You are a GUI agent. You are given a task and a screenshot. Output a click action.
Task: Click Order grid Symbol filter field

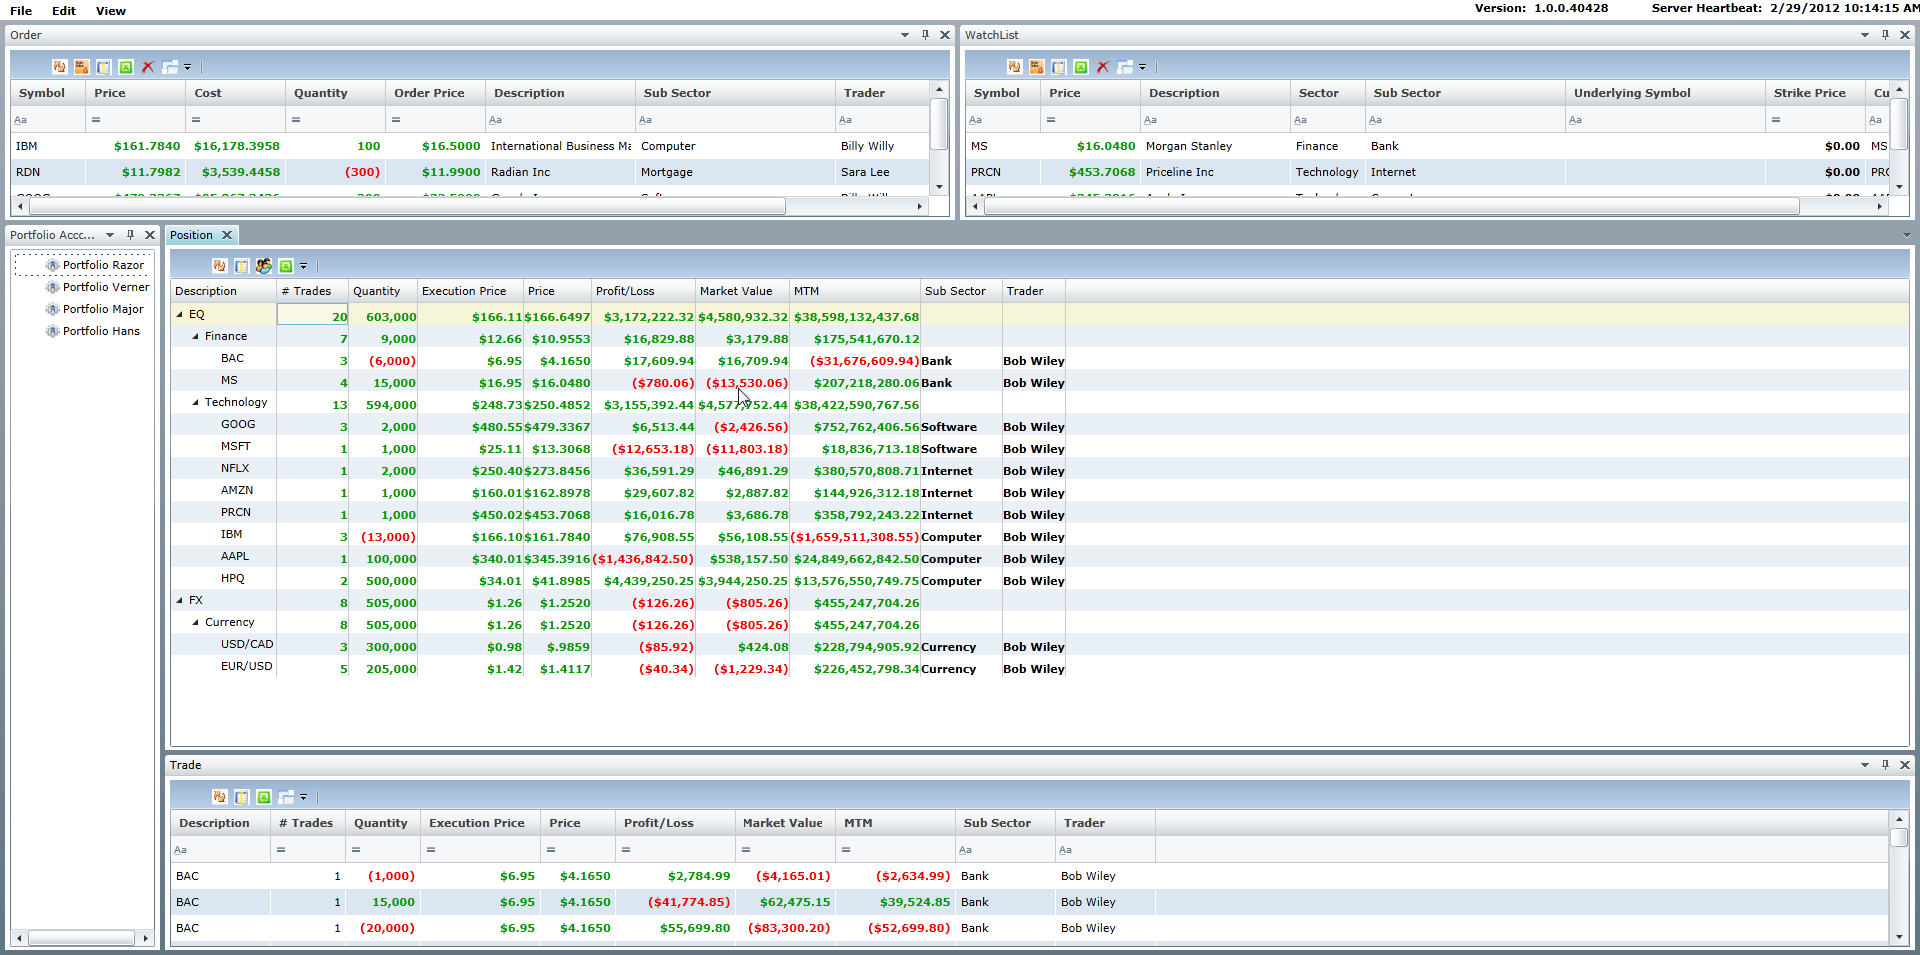[x=48, y=120]
